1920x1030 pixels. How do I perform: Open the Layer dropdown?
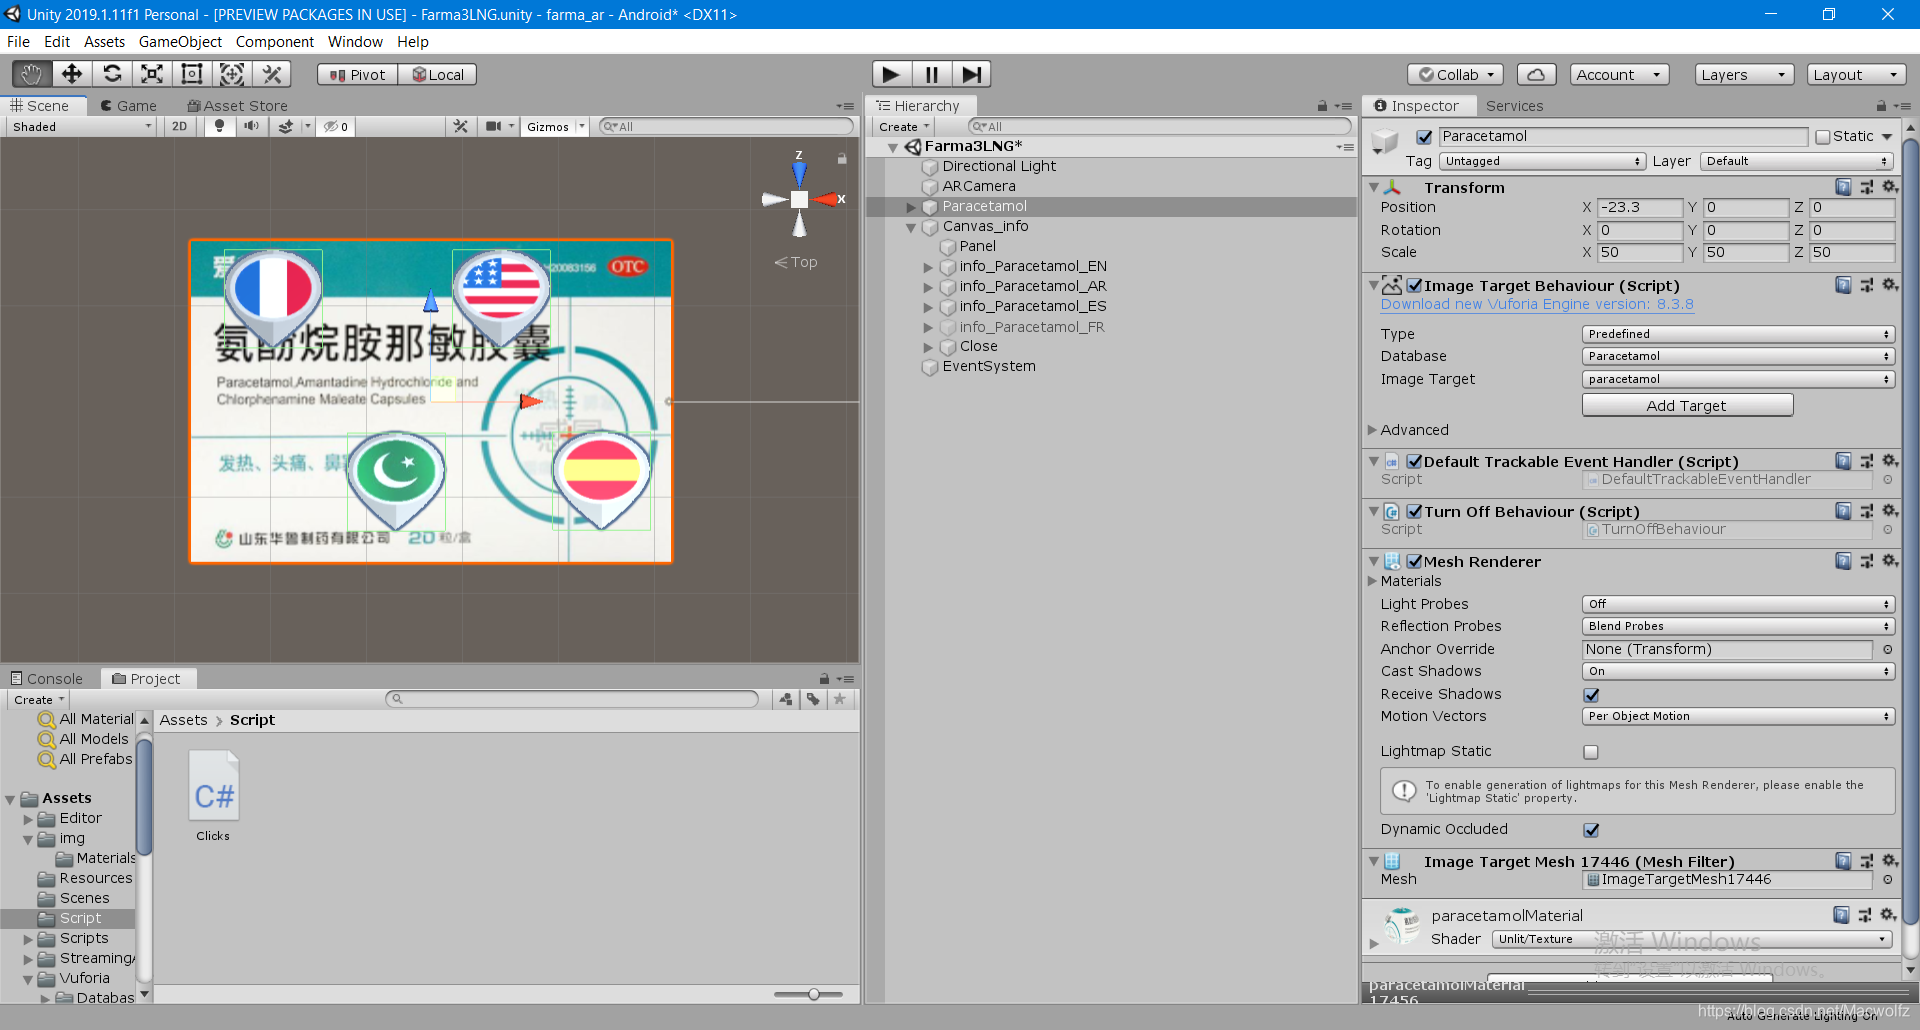[1798, 161]
